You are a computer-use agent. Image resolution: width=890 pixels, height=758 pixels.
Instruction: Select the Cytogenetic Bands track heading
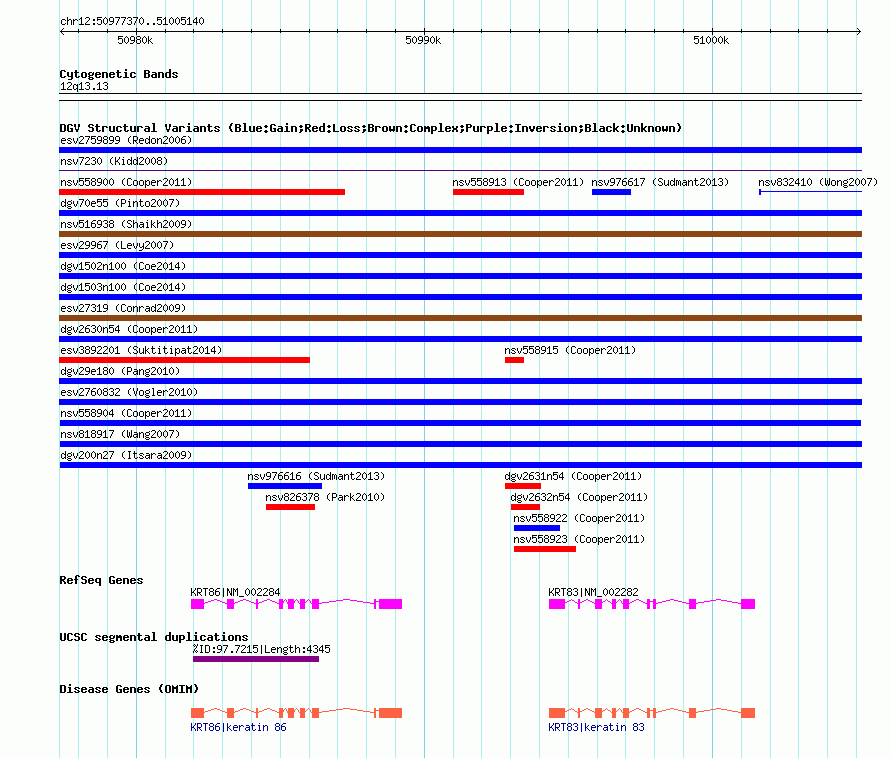pos(119,74)
